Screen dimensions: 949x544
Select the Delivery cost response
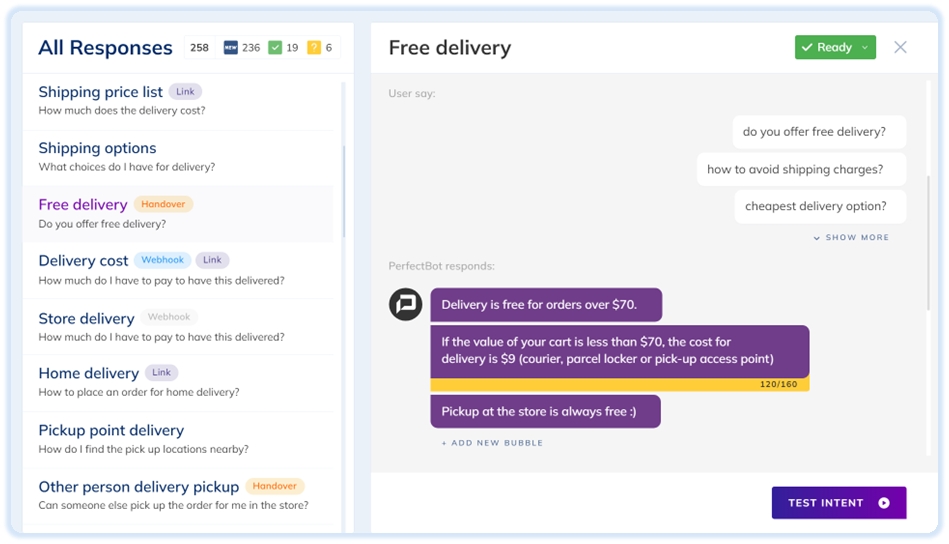point(178,270)
